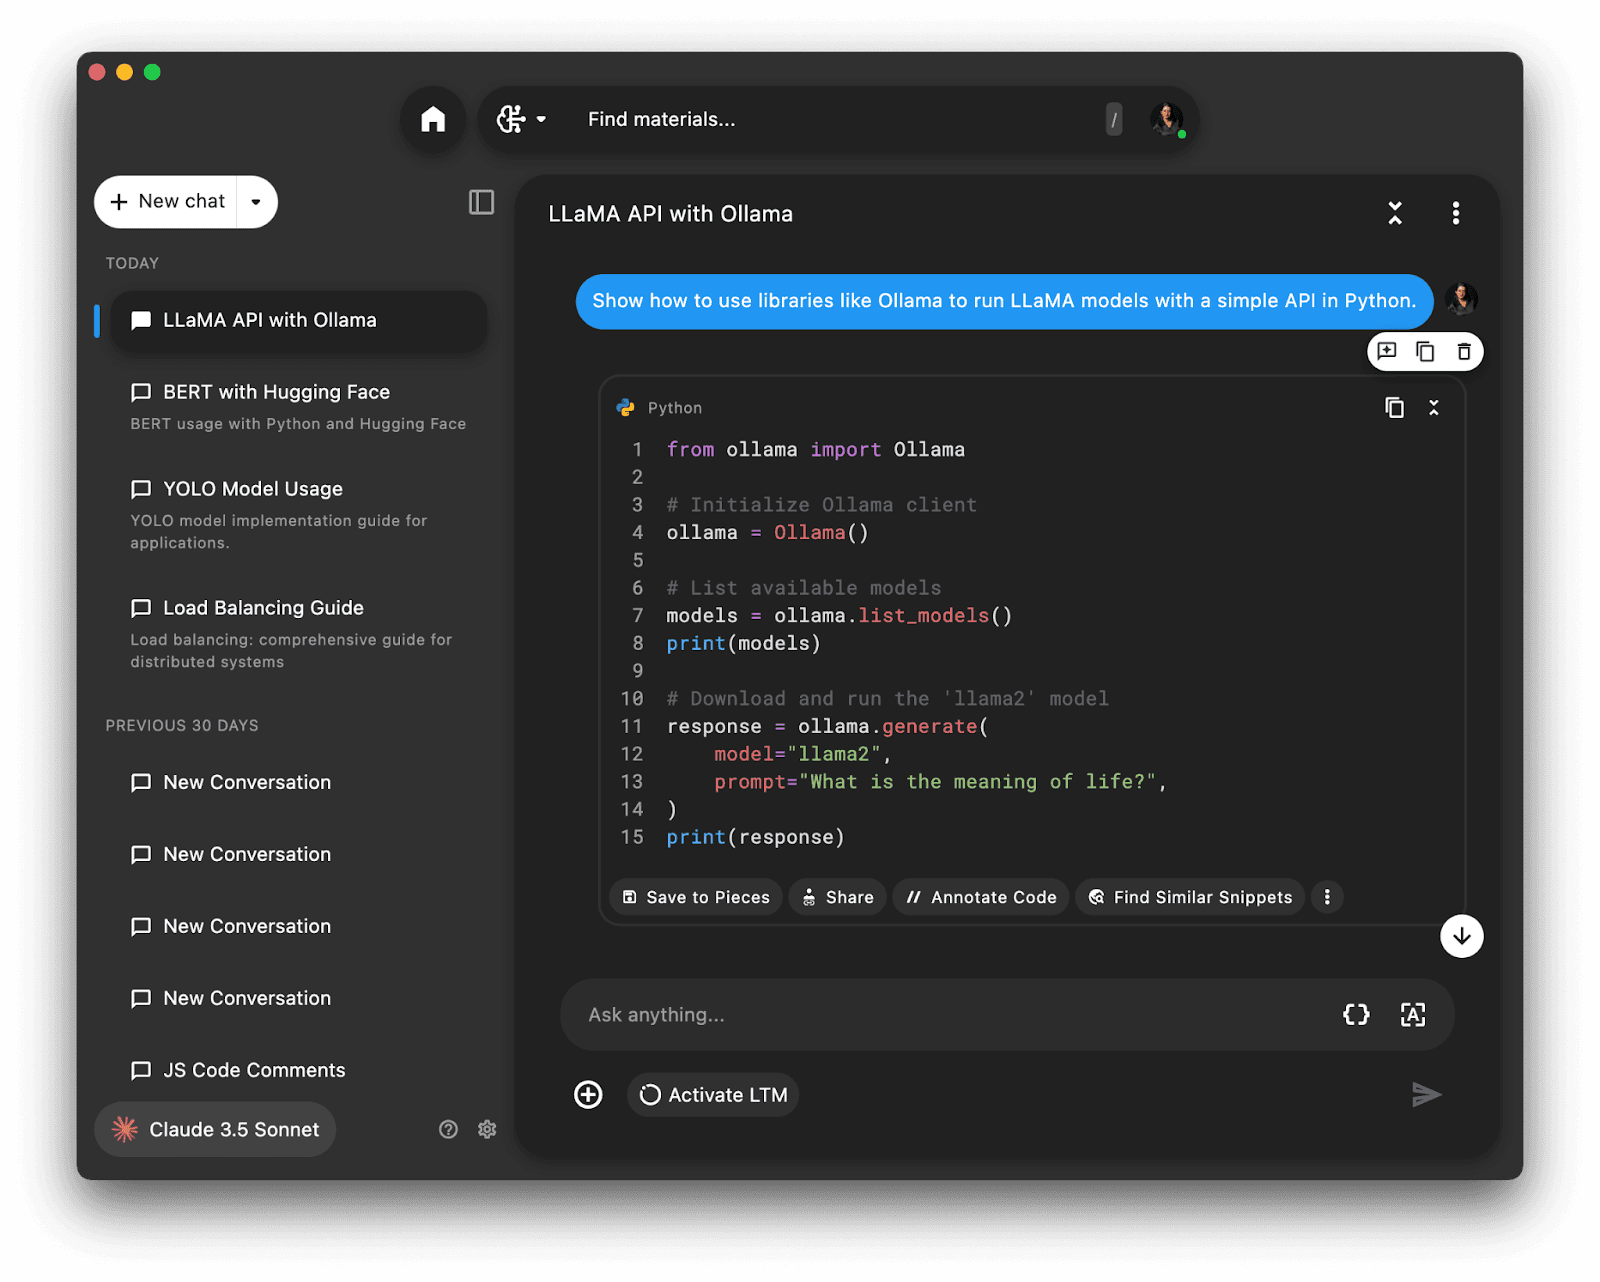Click the comment about downloading llama2 model
Viewport: 1600px width, 1282px height.
pyautogui.click(x=888, y=699)
